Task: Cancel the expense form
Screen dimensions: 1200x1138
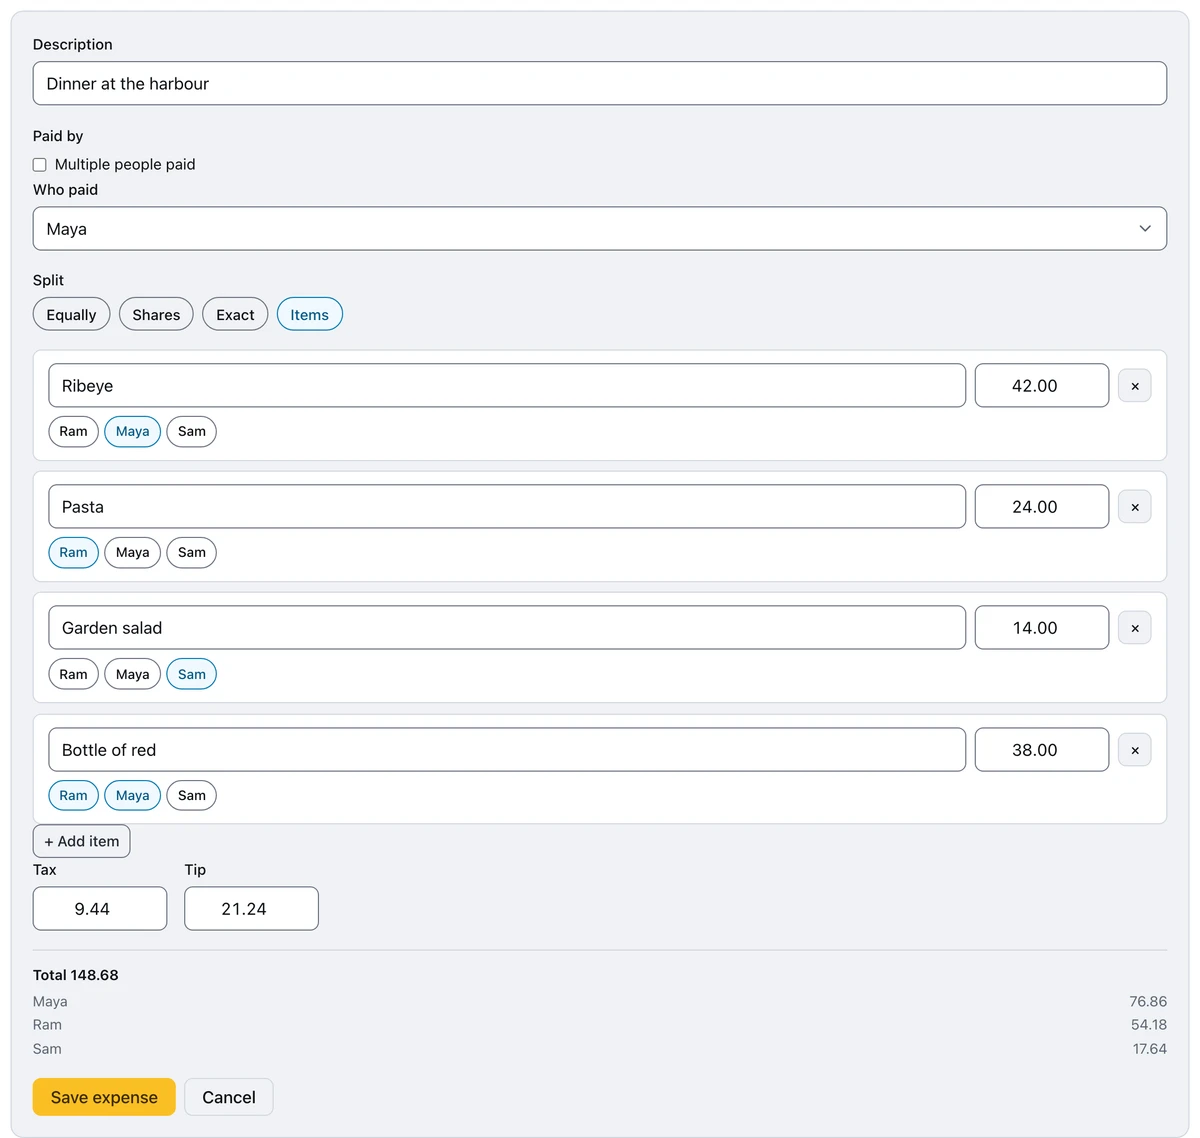Action: click(229, 1097)
